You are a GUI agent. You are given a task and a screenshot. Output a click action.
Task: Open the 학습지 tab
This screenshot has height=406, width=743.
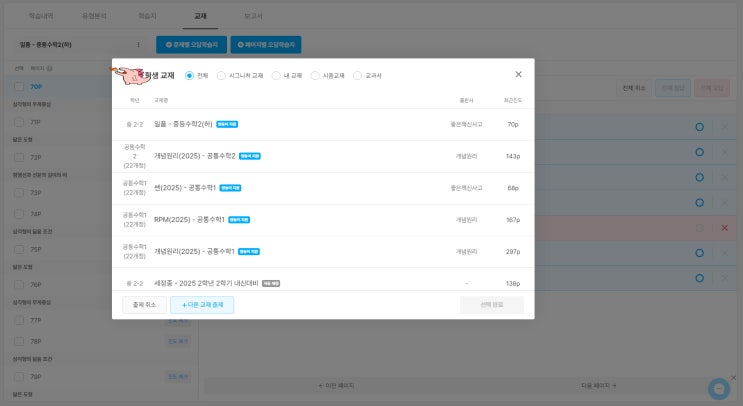pyautogui.click(x=148, y=17)
